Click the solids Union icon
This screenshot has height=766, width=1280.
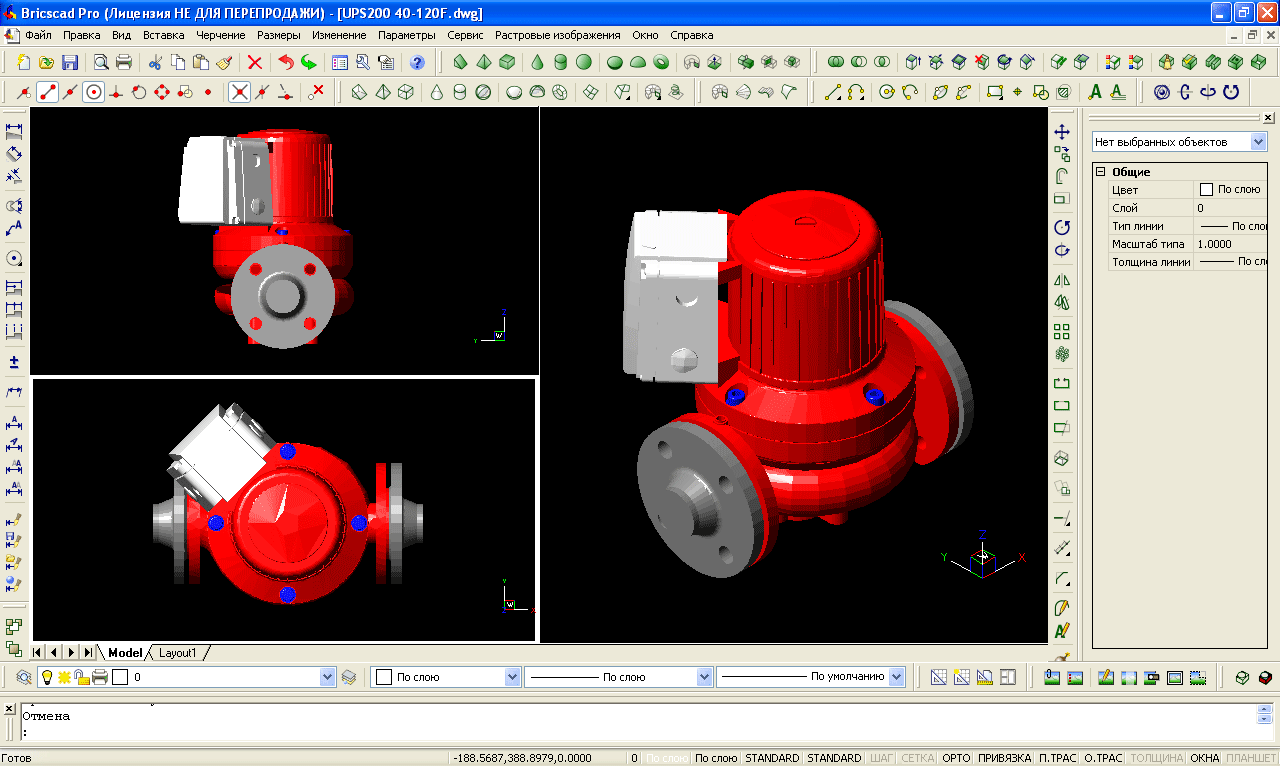click(837, 62)
